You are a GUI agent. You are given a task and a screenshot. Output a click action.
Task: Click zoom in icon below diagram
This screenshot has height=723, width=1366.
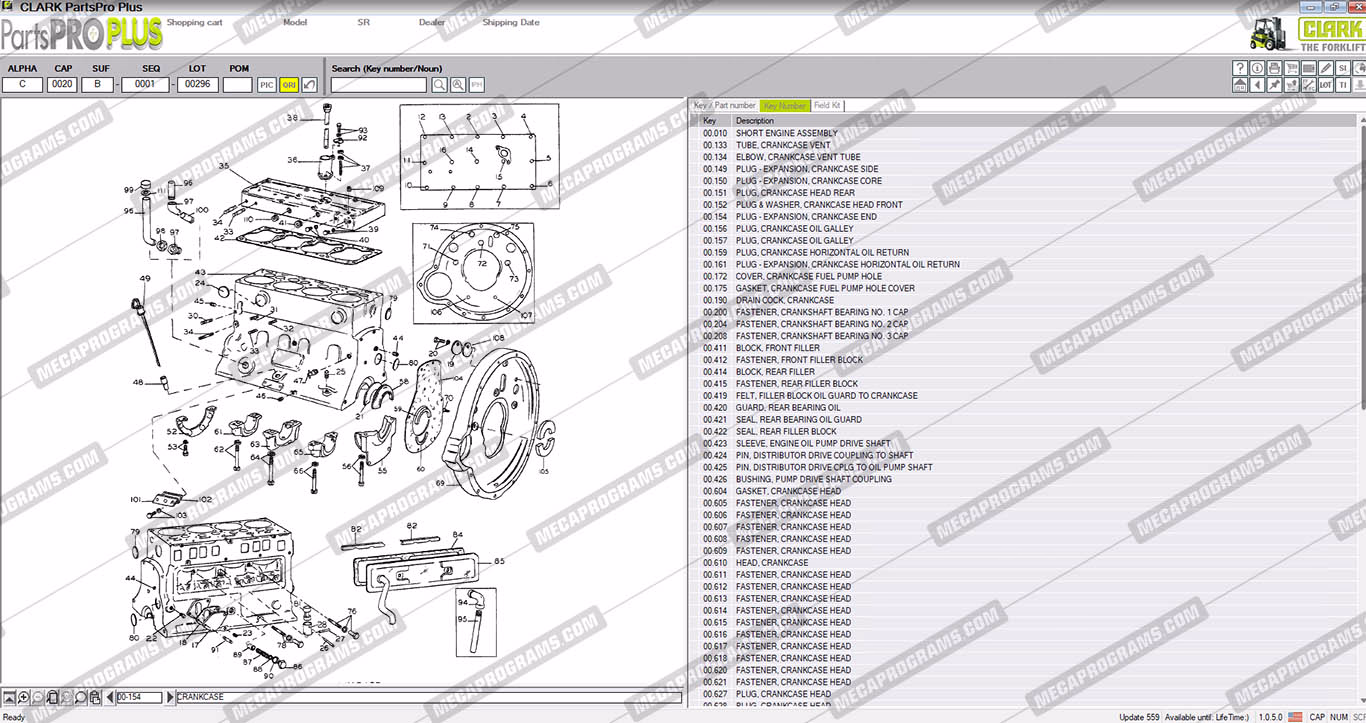click(x=23, y=697)
